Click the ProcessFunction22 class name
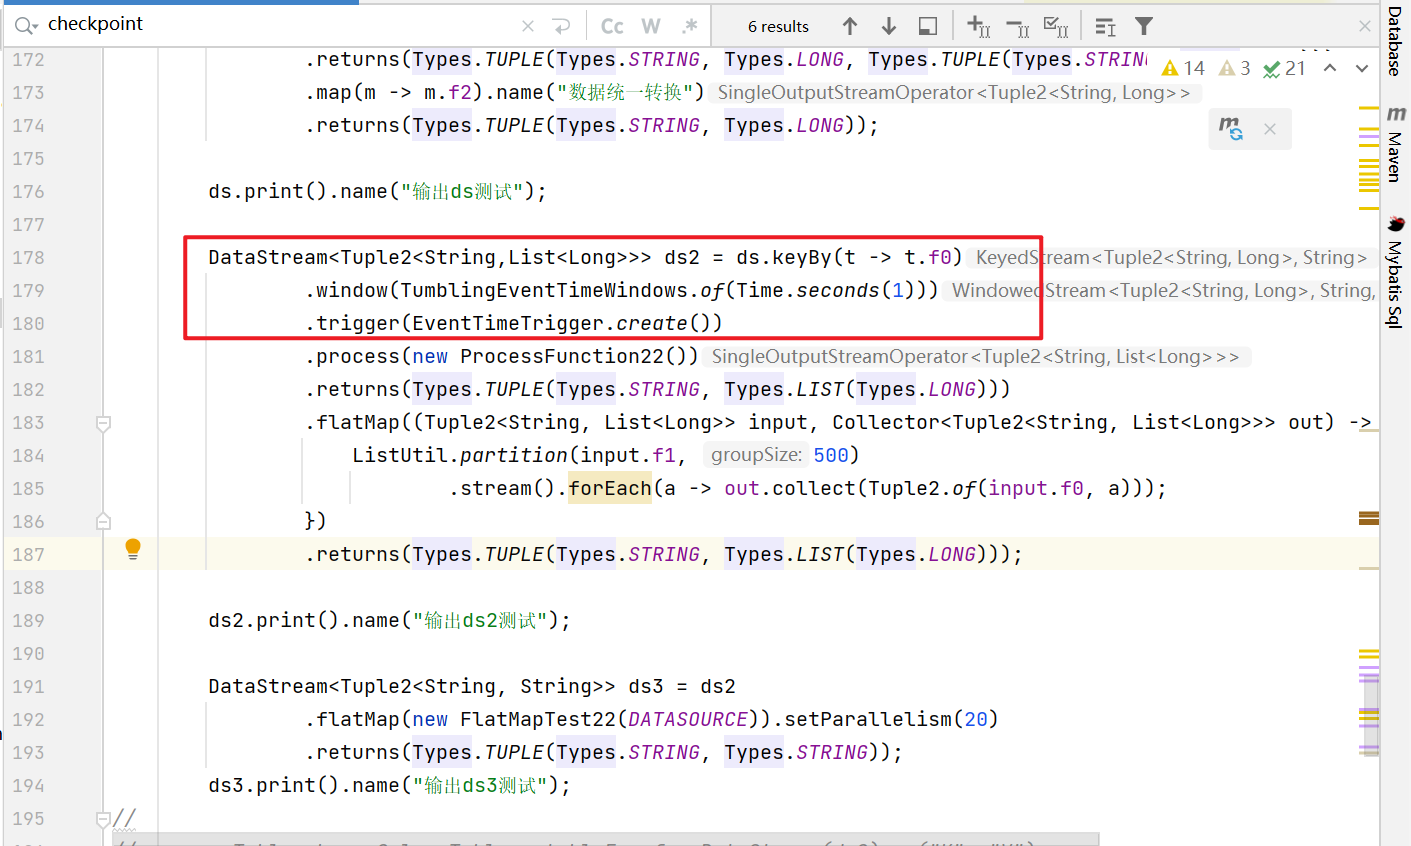This screenshot has width=1411, height=846. click(568, 356)
